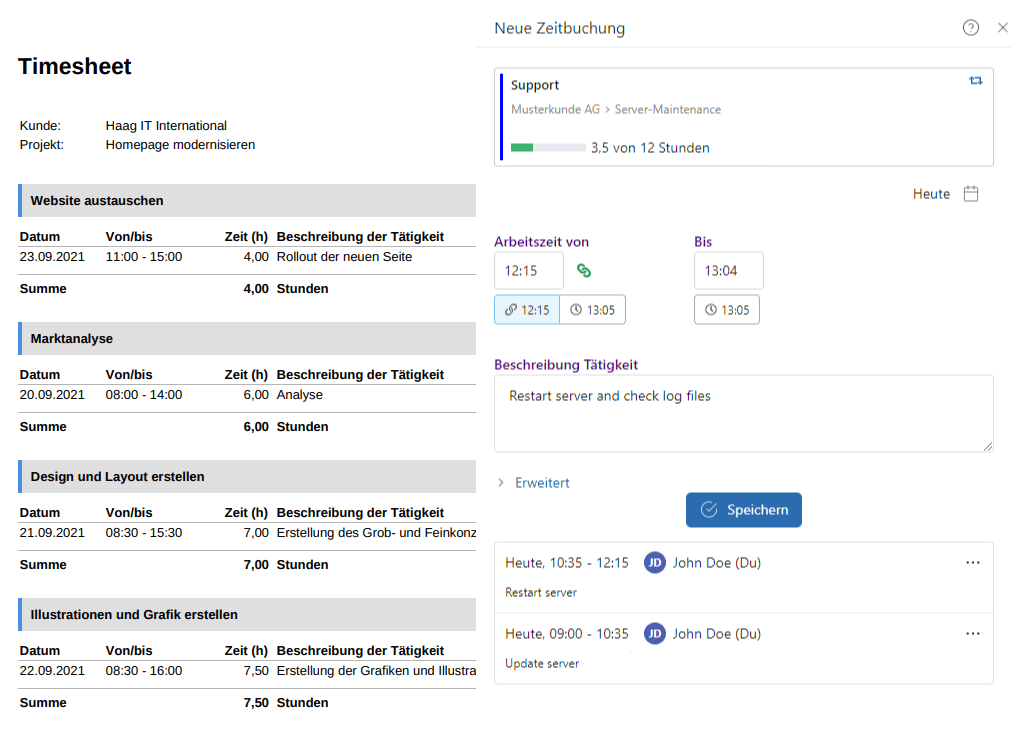Click the Speichern button
This screenshot has height=744, width=1020.
pos(743,510)
